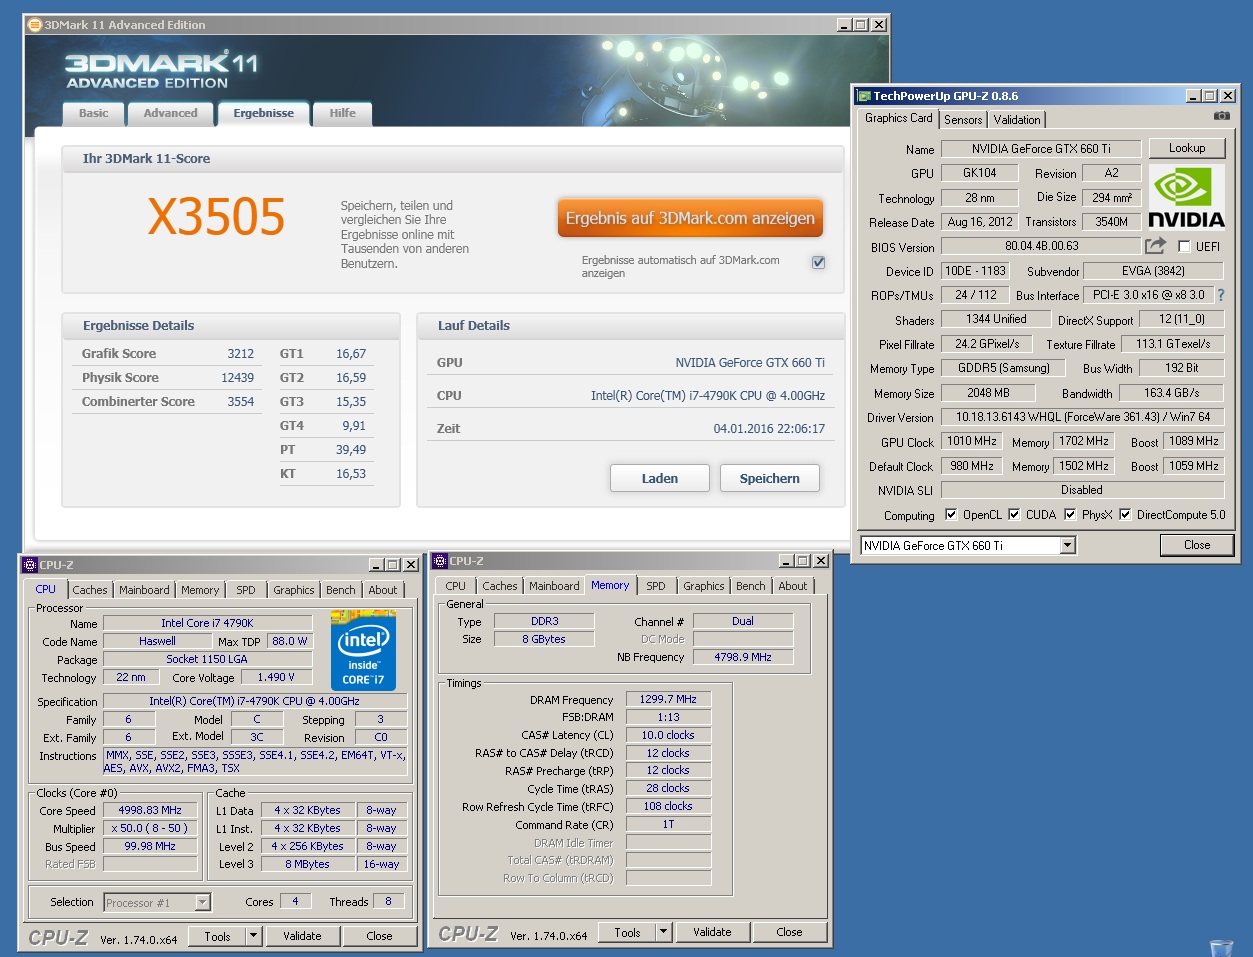Click Validate in right CPU-Z window
Image resolution: width=1253 pixels, height=957 pixels.
click(712, 932)
